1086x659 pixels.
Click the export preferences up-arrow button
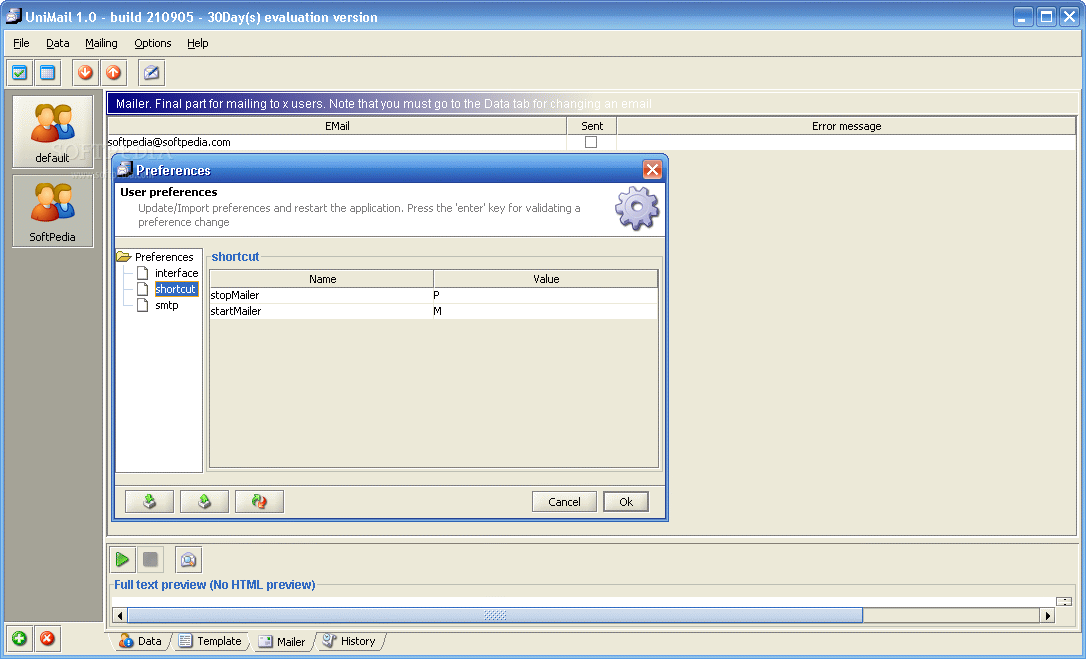point(204,501)
